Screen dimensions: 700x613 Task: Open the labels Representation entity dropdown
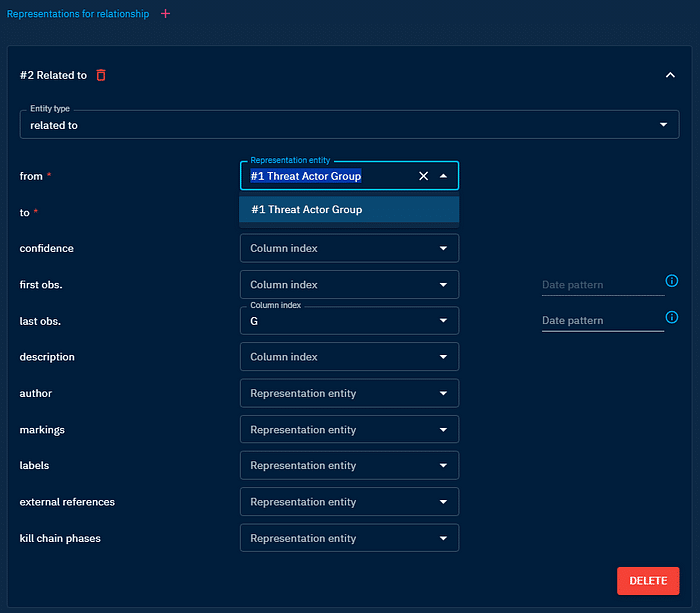pyautogui.click(x=349, y=466)
